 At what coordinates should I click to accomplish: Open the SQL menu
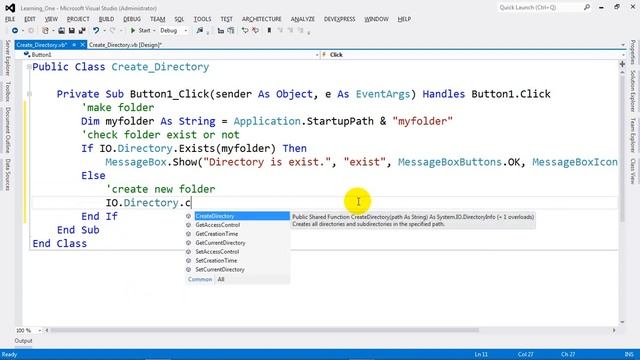pyautogui.click(x=179, y=19)
